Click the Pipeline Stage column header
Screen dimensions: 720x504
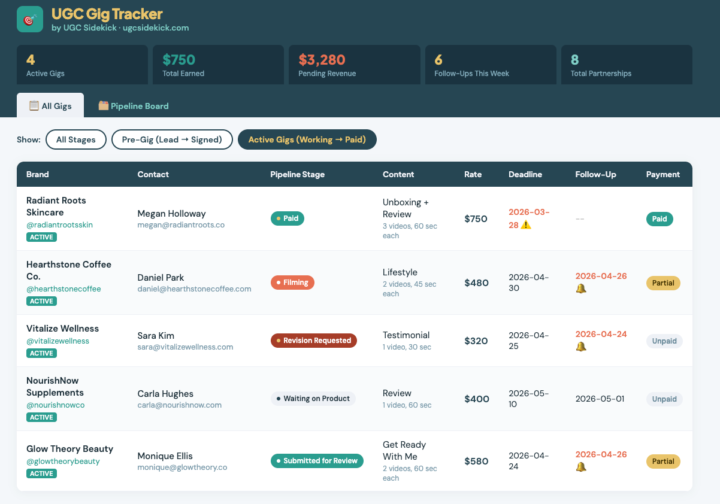click(x=298, y=174)
